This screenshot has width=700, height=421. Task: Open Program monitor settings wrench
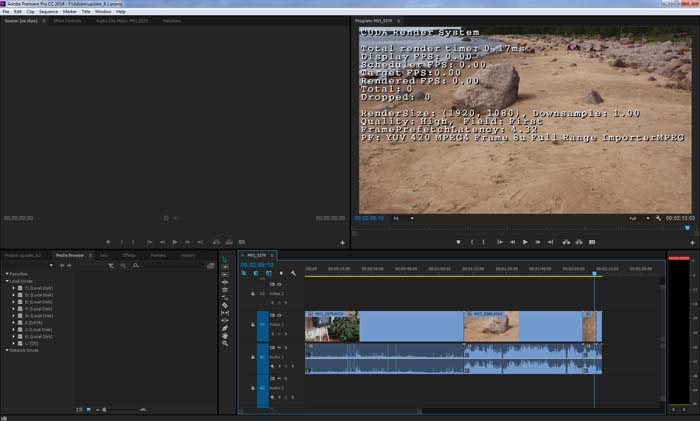[x=658, y=218]
